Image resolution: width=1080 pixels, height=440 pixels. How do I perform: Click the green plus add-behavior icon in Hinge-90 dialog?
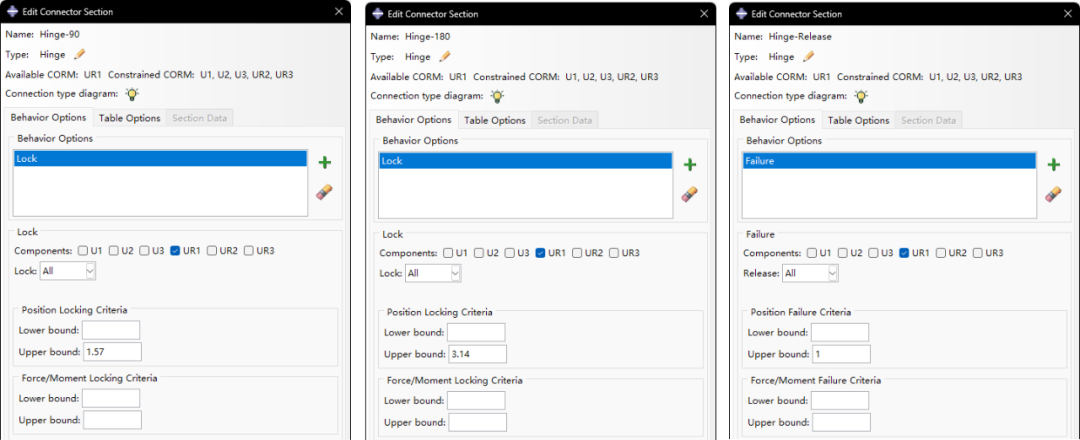pos(324,162)
